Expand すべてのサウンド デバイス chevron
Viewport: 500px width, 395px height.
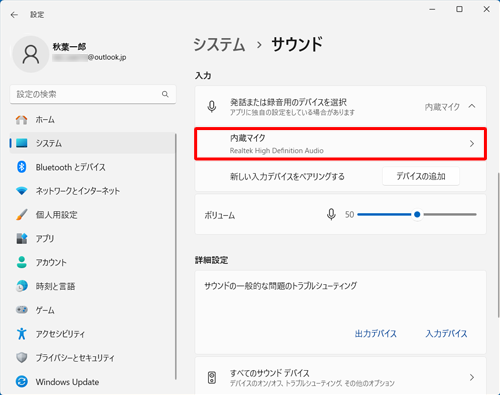(x=472, y=377)
